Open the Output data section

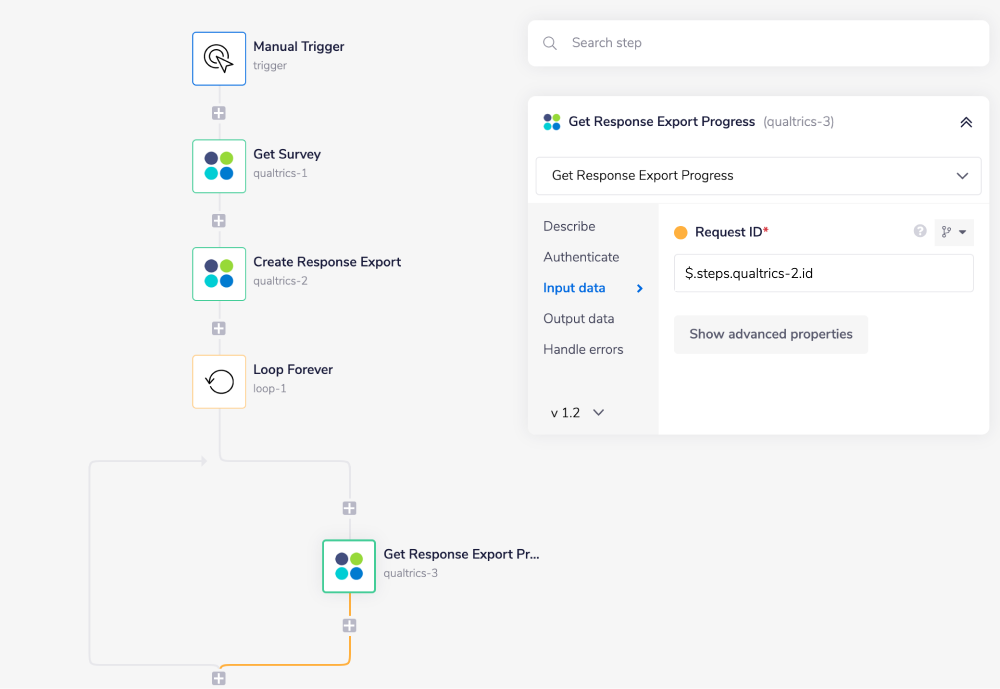(580, 318)
